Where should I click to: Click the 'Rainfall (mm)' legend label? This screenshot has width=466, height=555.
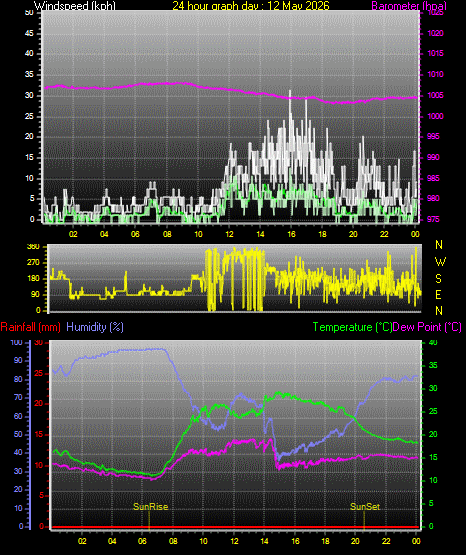click(x=30, y=327)
